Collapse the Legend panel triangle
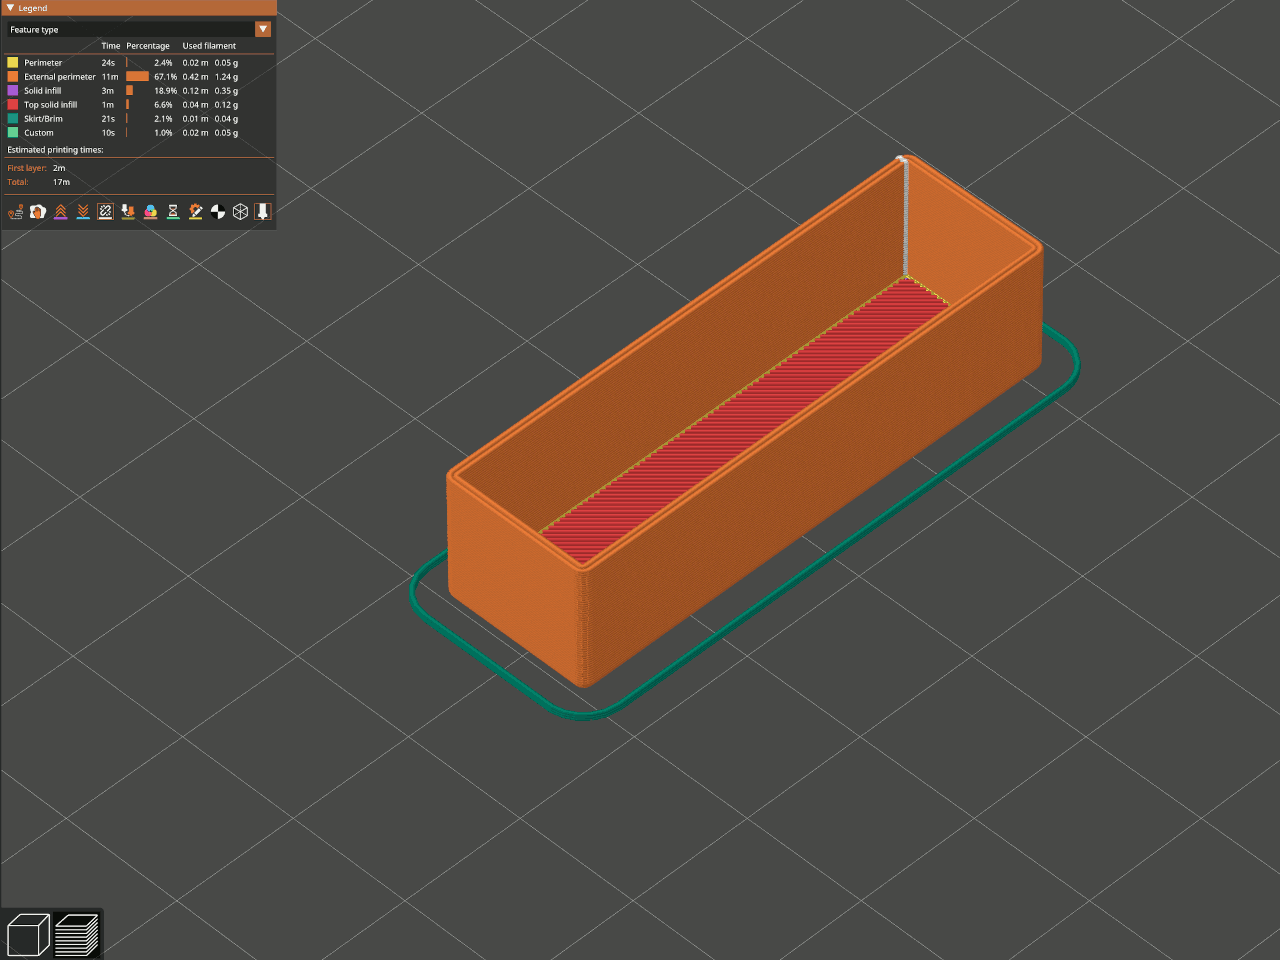Viewport: 1280px width, 960px height. click(x=10, y=8)
